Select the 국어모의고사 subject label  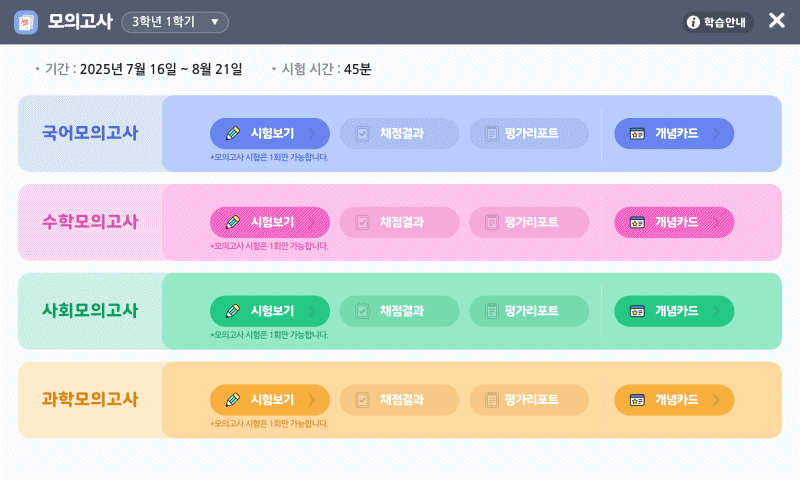click(x=90, y=133)
